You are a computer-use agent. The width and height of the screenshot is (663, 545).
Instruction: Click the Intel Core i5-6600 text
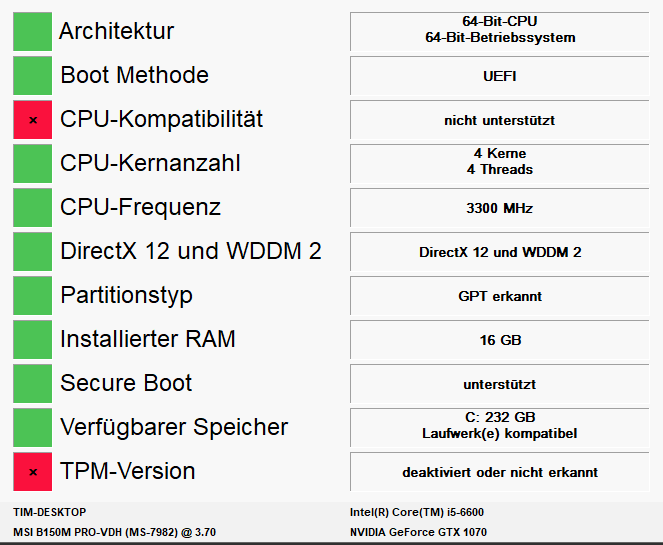point(416,512)
